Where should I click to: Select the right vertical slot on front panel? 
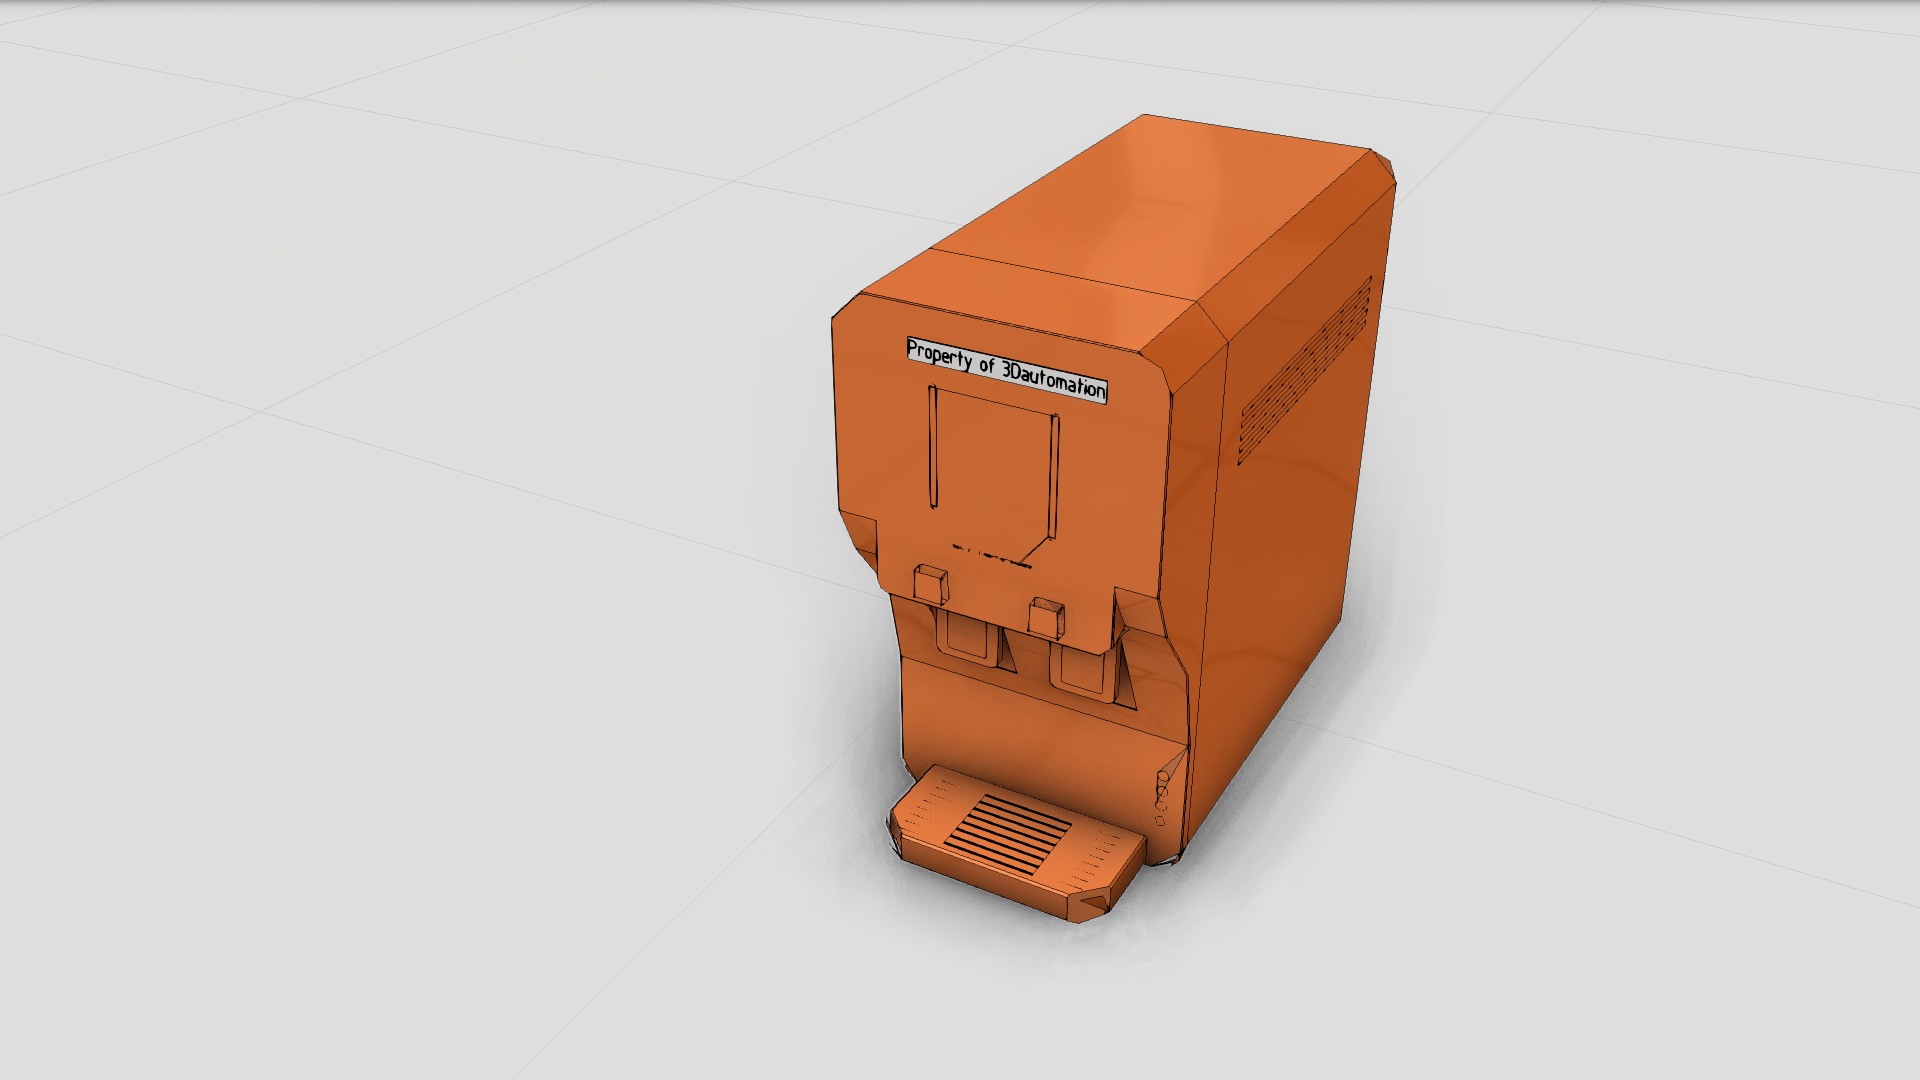(1054, 476)
